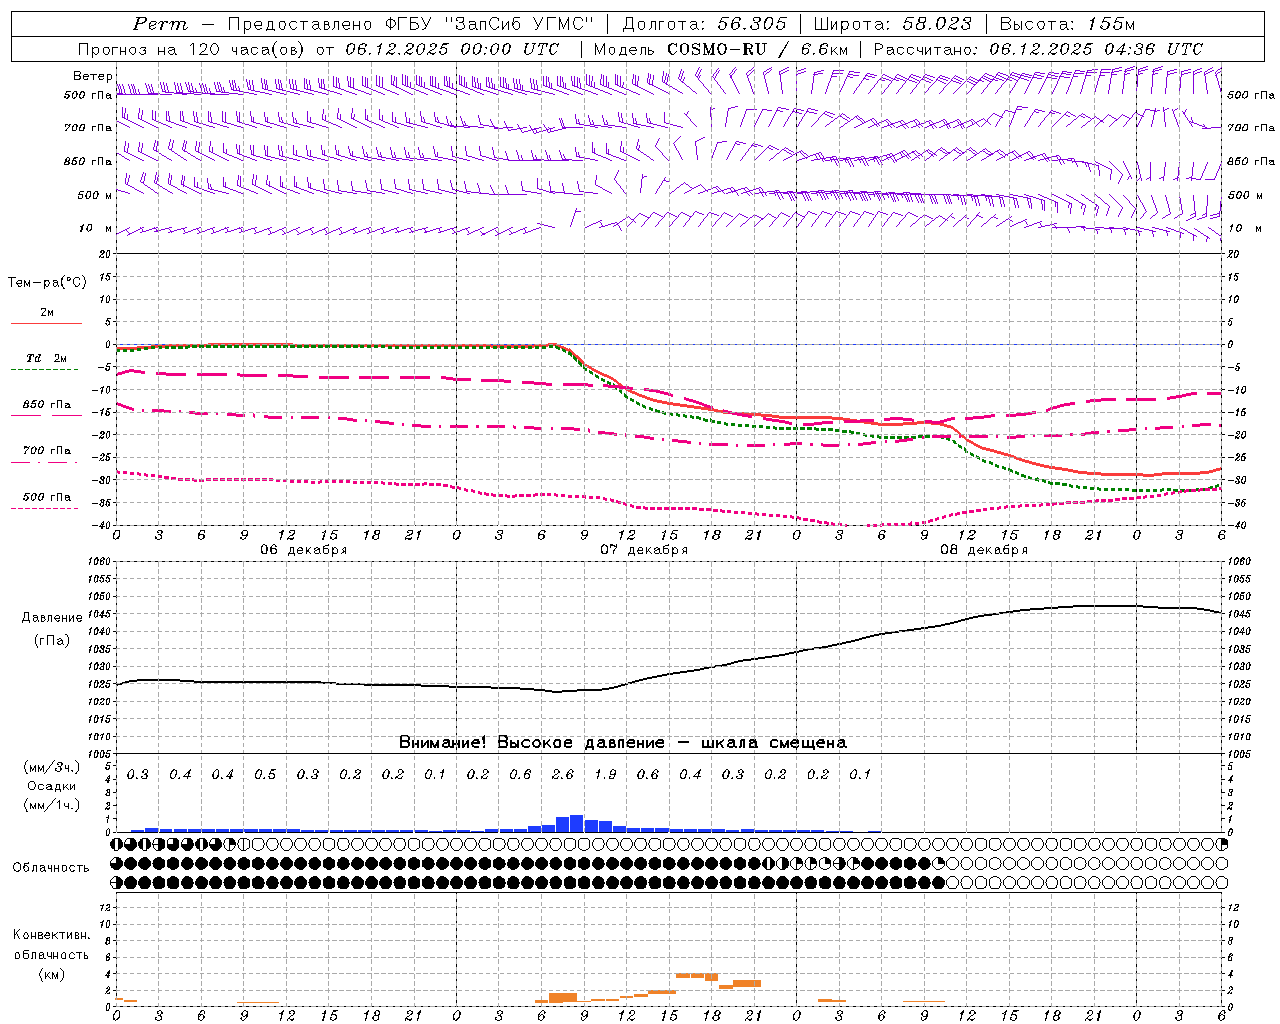Select the Осадки precipitation label
This screenshot has width=1280, height=1024.
tap(52, 786)
